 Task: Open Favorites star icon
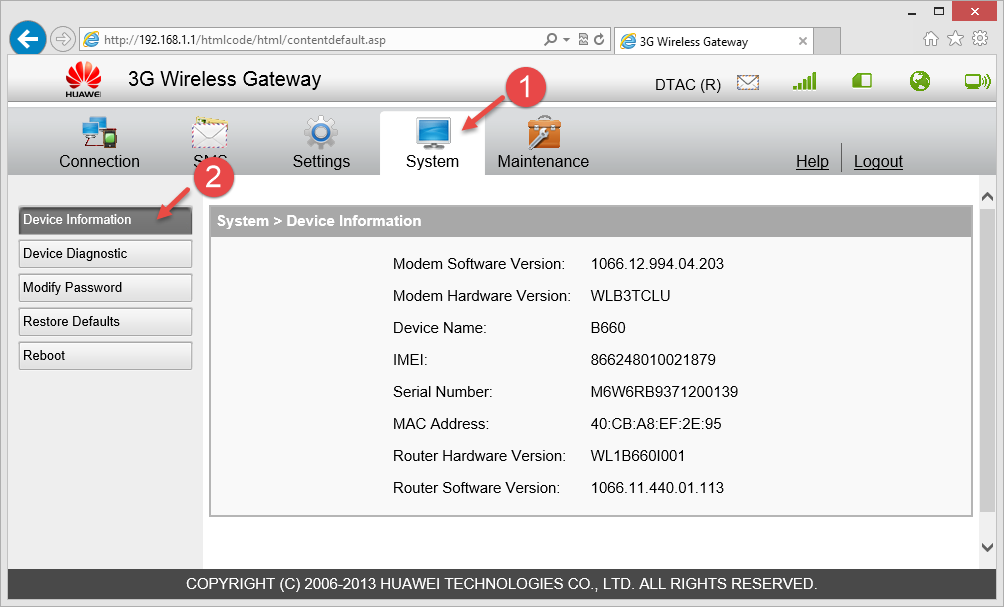pyautogui.click(x=955, y=39)
